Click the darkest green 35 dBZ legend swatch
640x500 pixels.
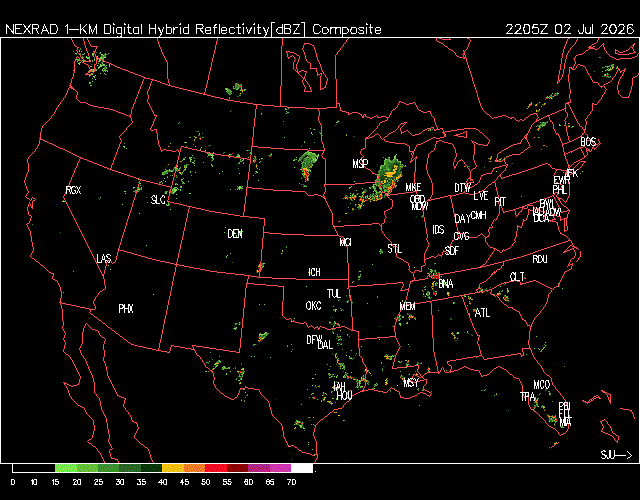coord(152,468)
